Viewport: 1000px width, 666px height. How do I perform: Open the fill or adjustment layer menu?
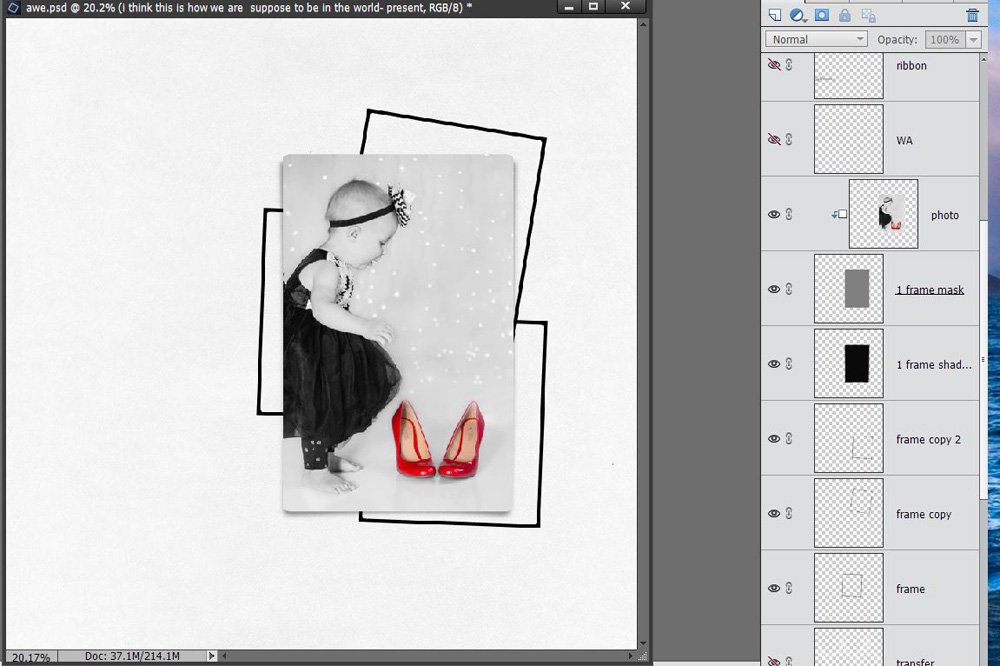click(797, 15)
